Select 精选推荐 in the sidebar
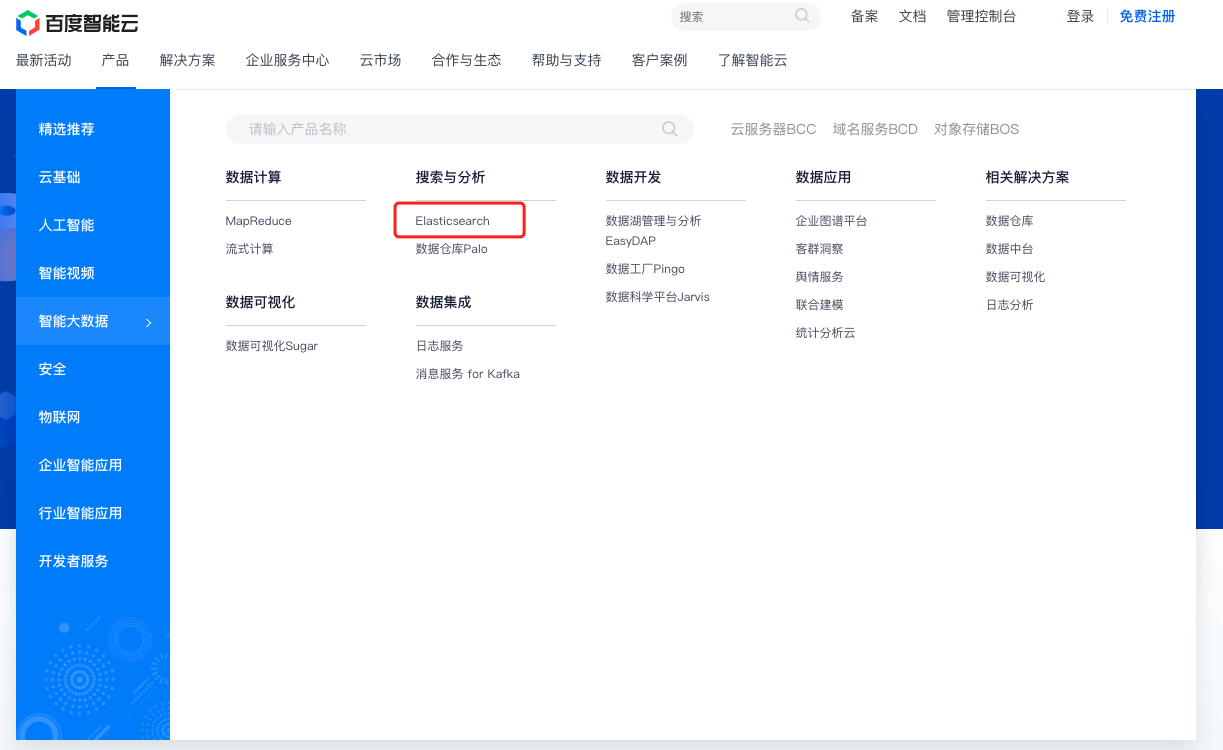This screenshot has height=750, width=1223. coord(93,129)
